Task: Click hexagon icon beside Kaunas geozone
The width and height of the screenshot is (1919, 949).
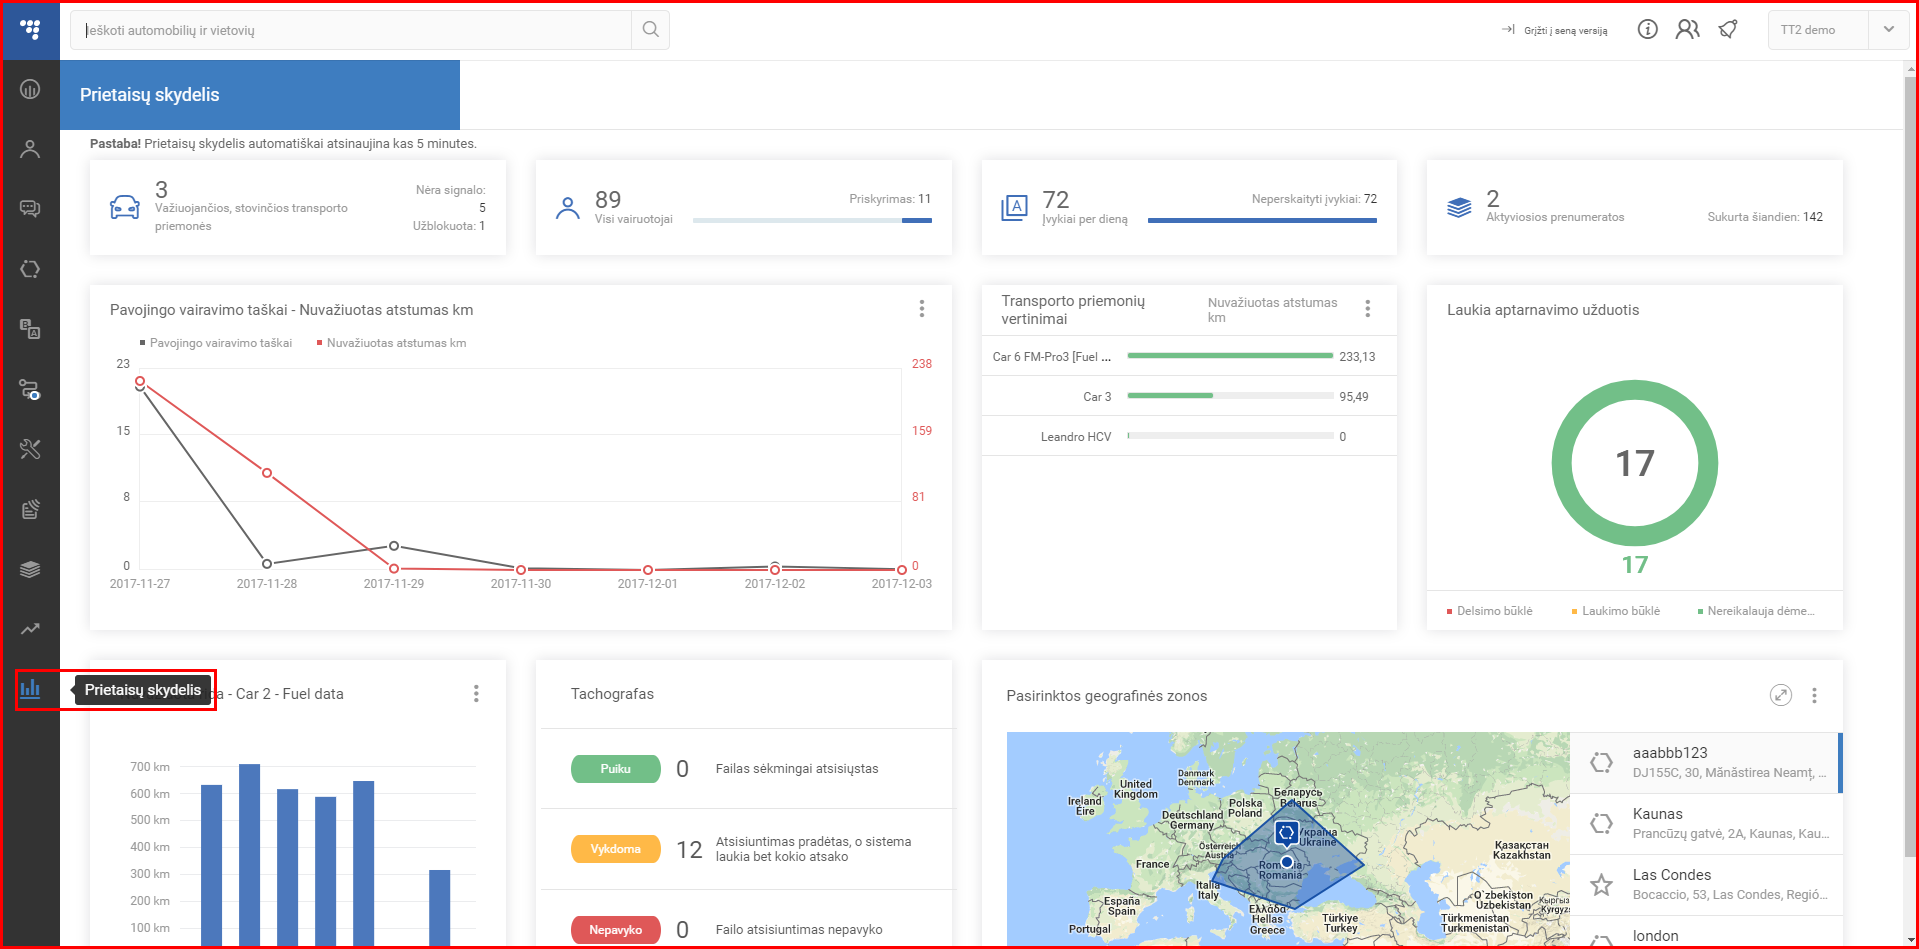Action: click(x=1601, y=824)
